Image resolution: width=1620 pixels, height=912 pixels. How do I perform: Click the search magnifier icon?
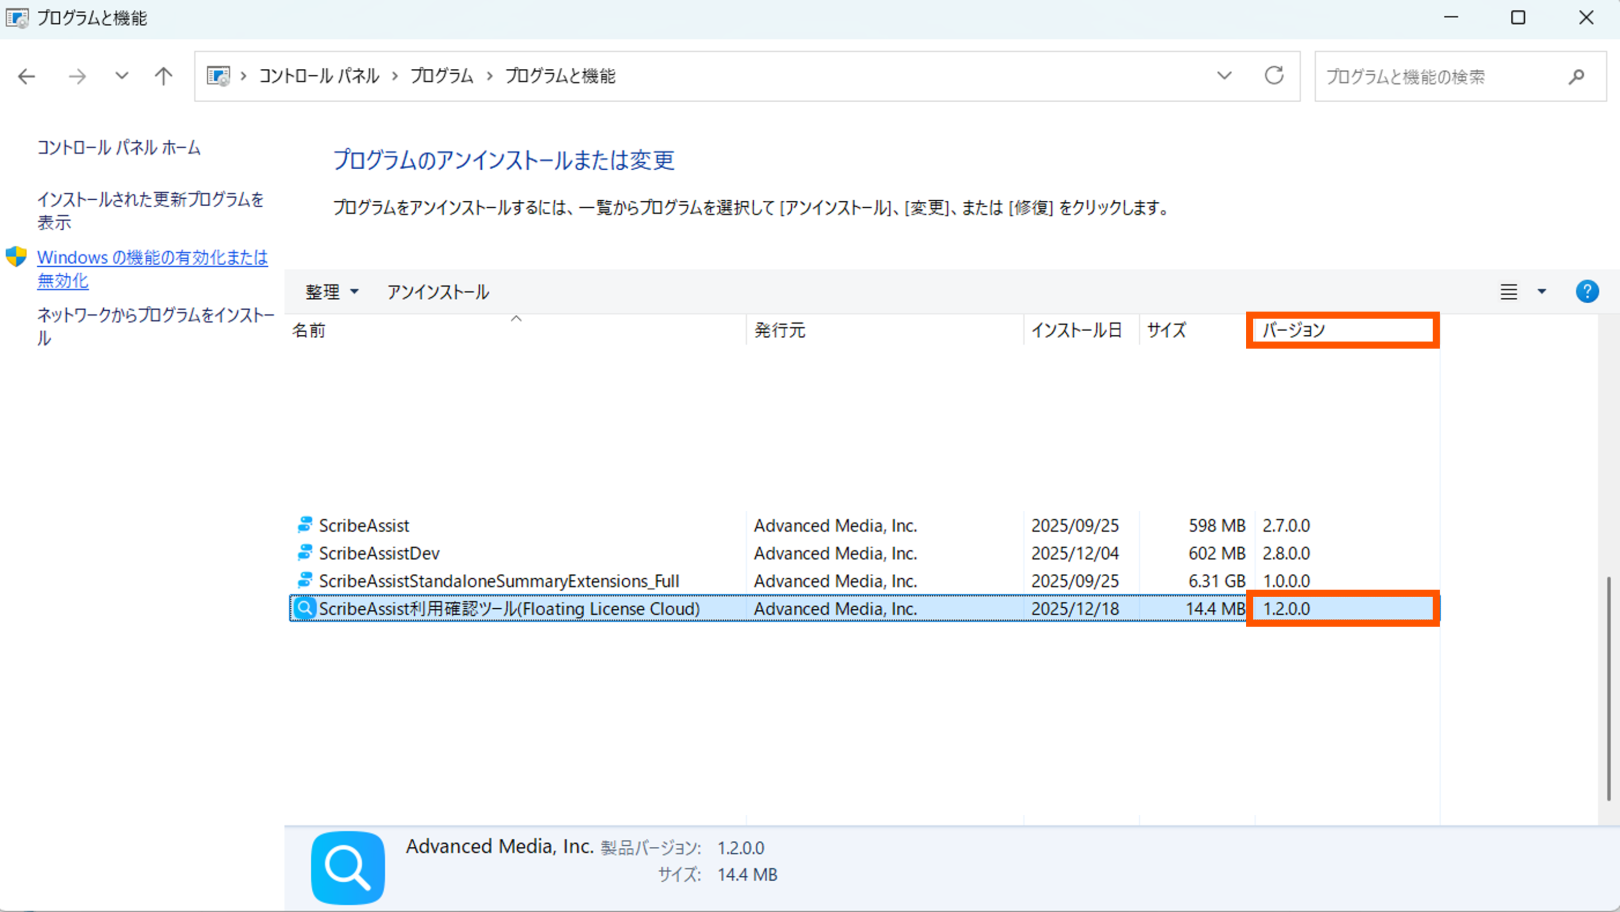tap(1576, 77)
